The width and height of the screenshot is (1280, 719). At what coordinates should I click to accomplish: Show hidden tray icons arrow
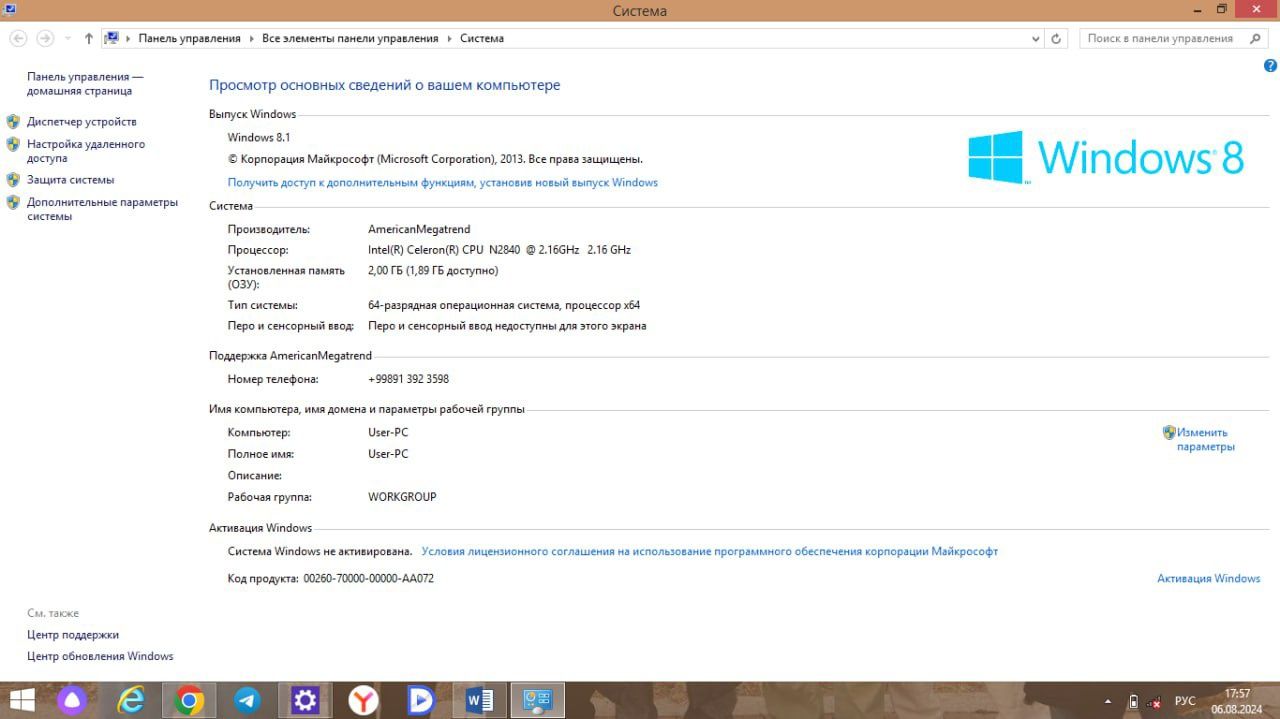click(x=1107, y=702)
